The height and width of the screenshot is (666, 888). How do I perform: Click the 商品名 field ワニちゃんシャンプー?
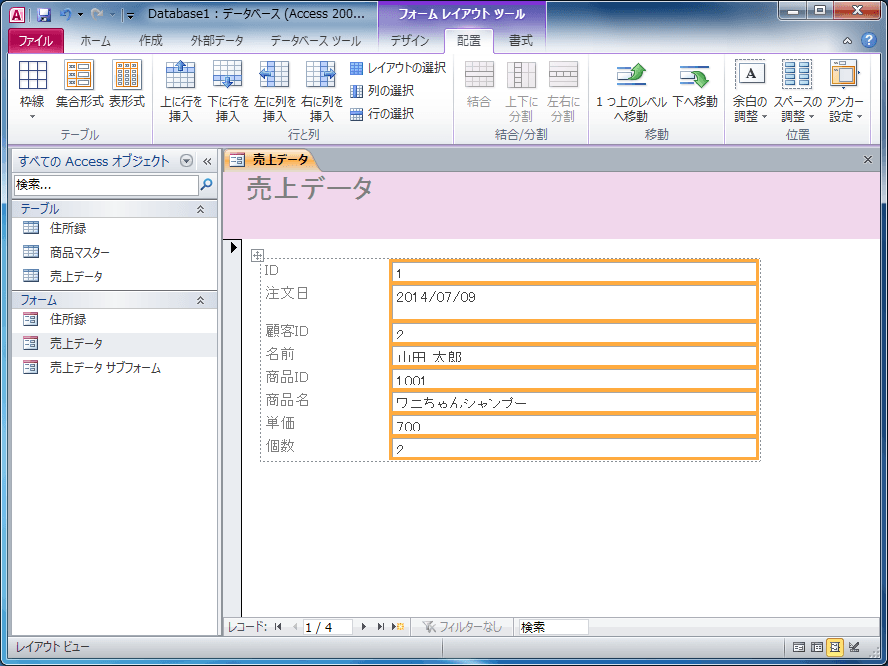click(x=574, y=403)
